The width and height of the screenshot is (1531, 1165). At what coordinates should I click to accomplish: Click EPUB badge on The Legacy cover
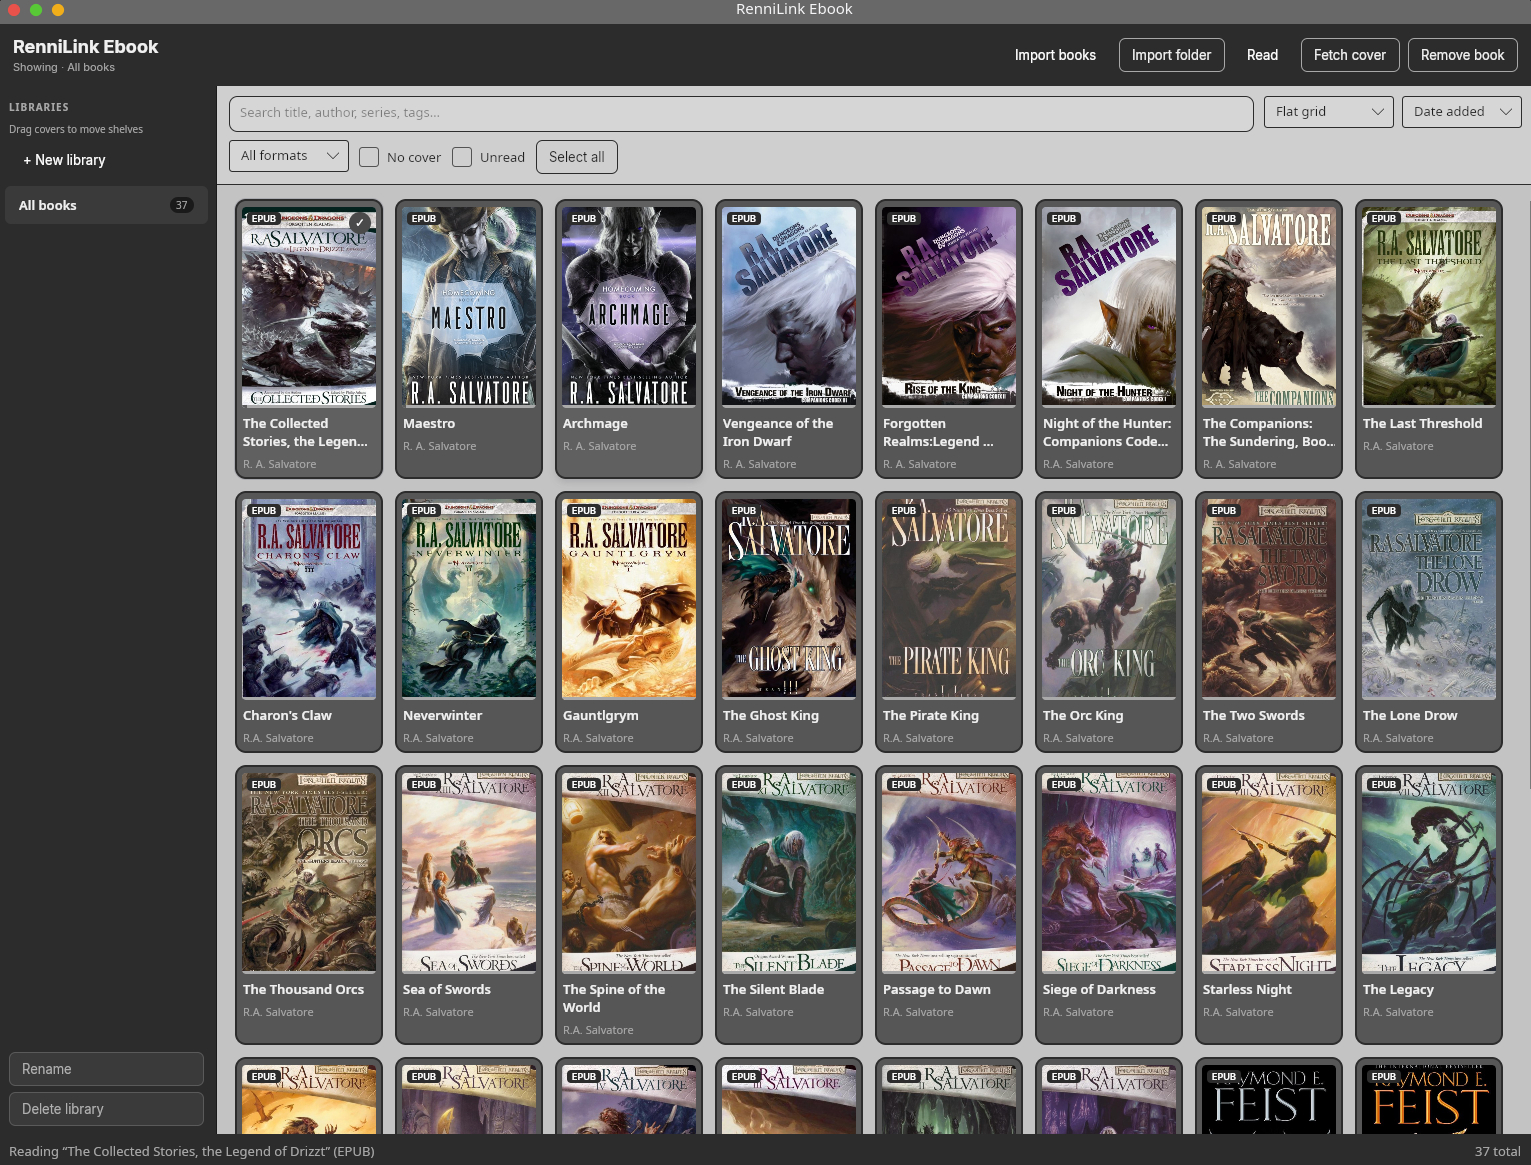coord(1384,785)
